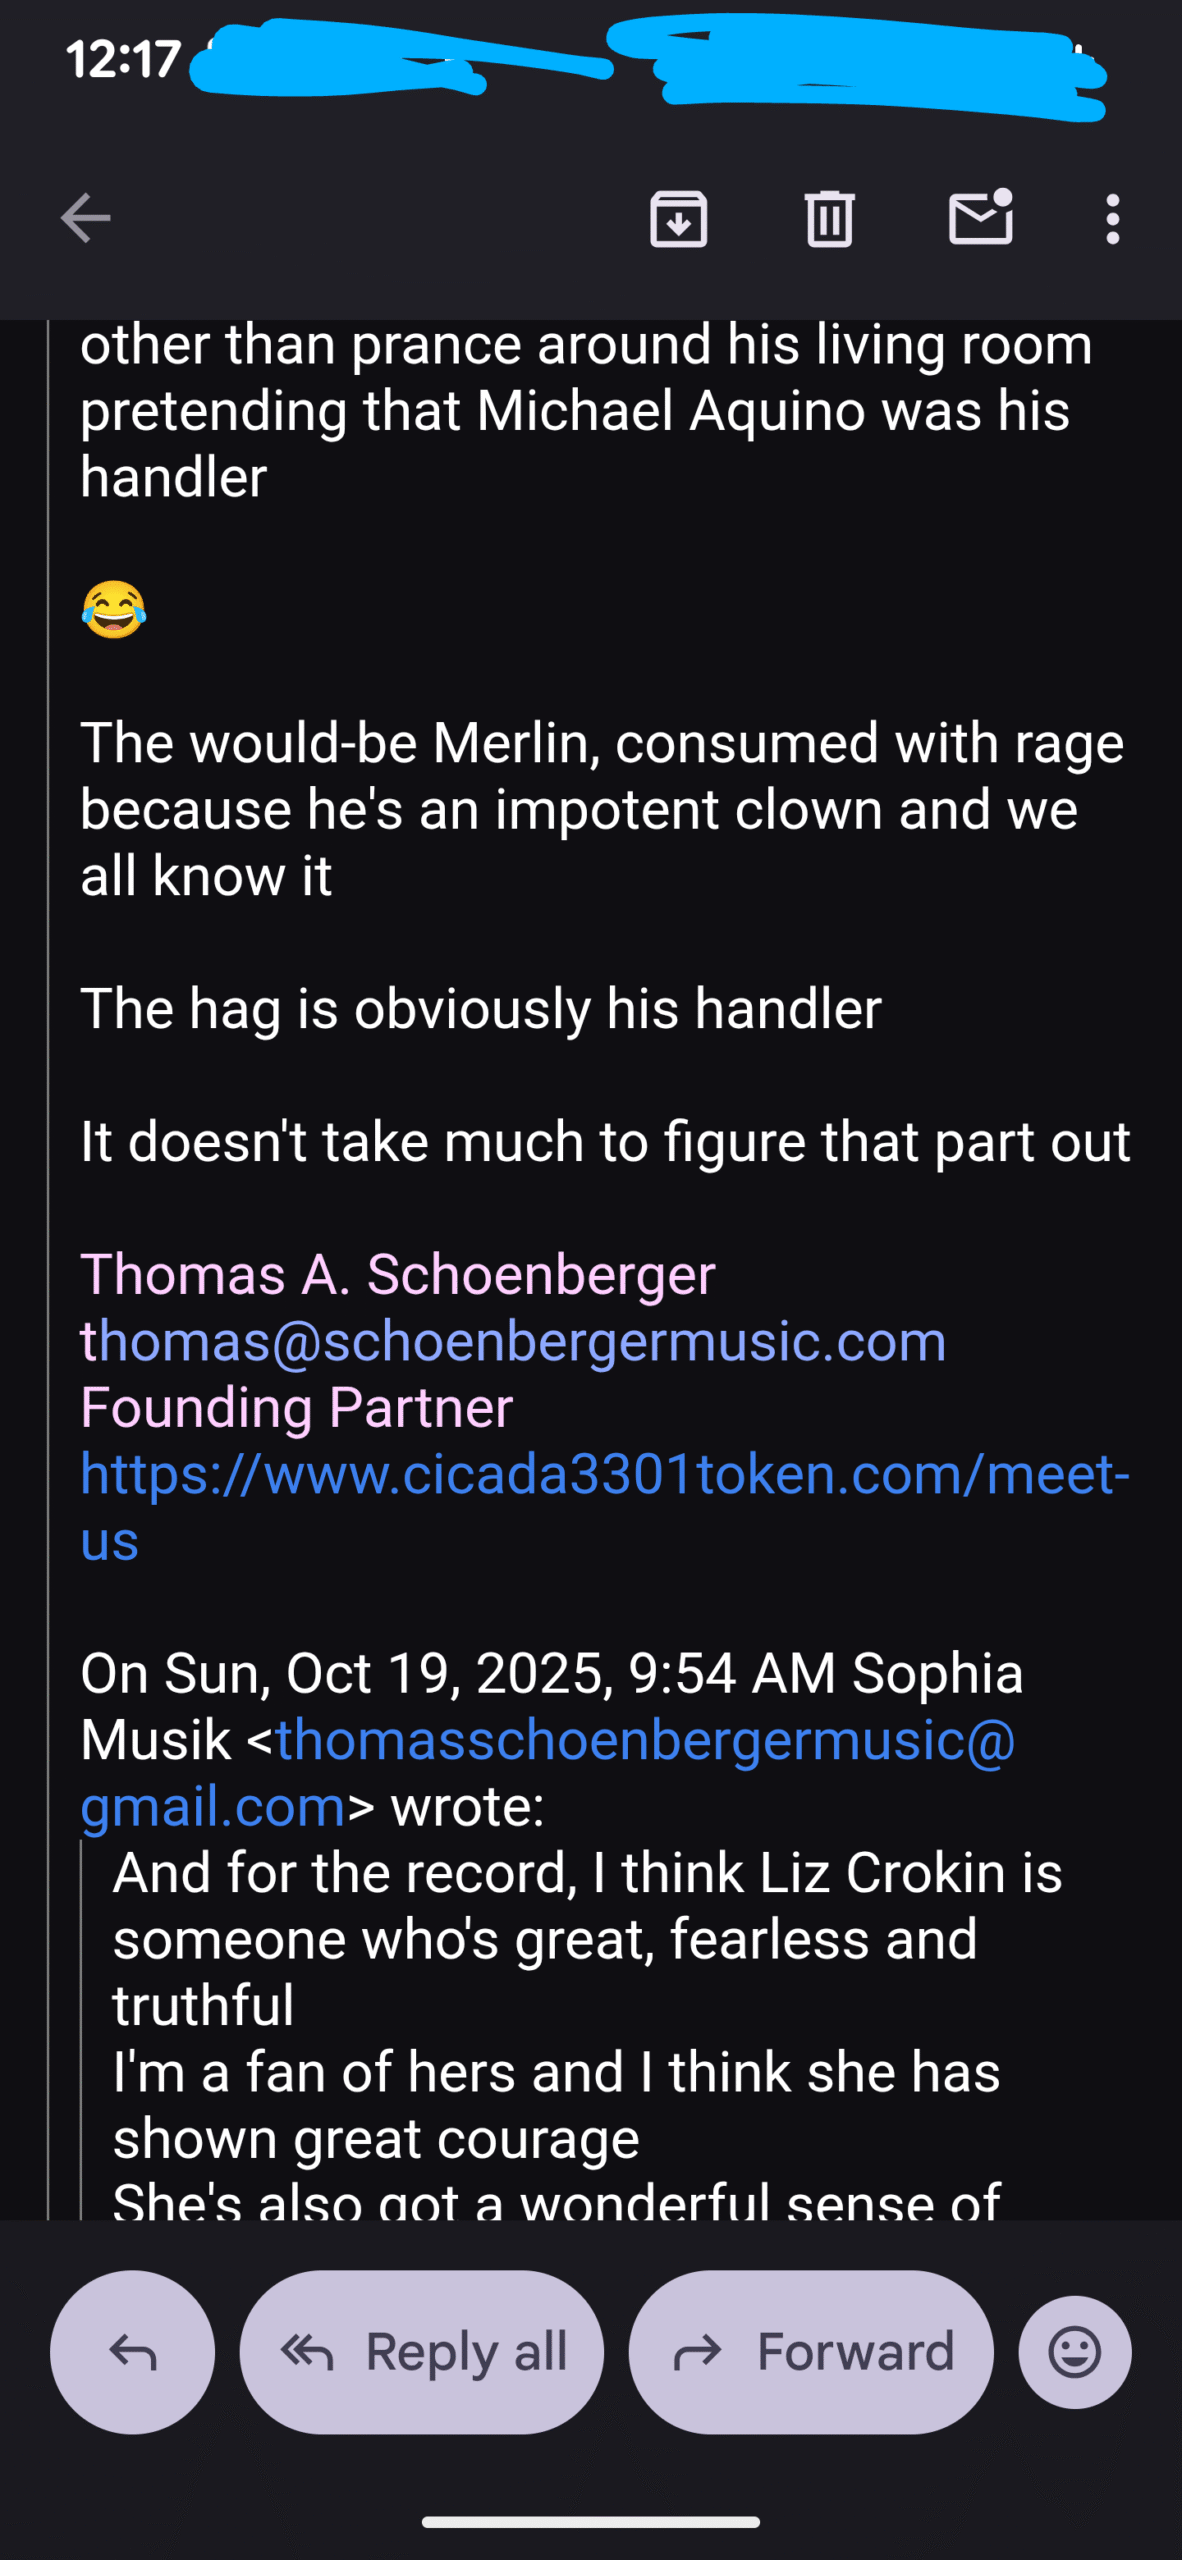
Task: Tap the 'The hag is obviously his handler' line
Action: [x=480, y=1008]
